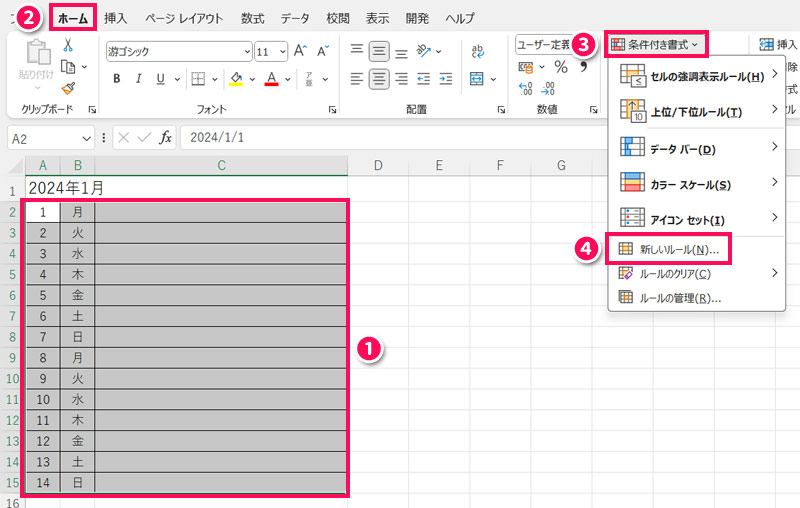Image resolution: width=800 pixels, height=508 pixels.
Task: Select the Format Painter brush icon
Action: [68, 88]
